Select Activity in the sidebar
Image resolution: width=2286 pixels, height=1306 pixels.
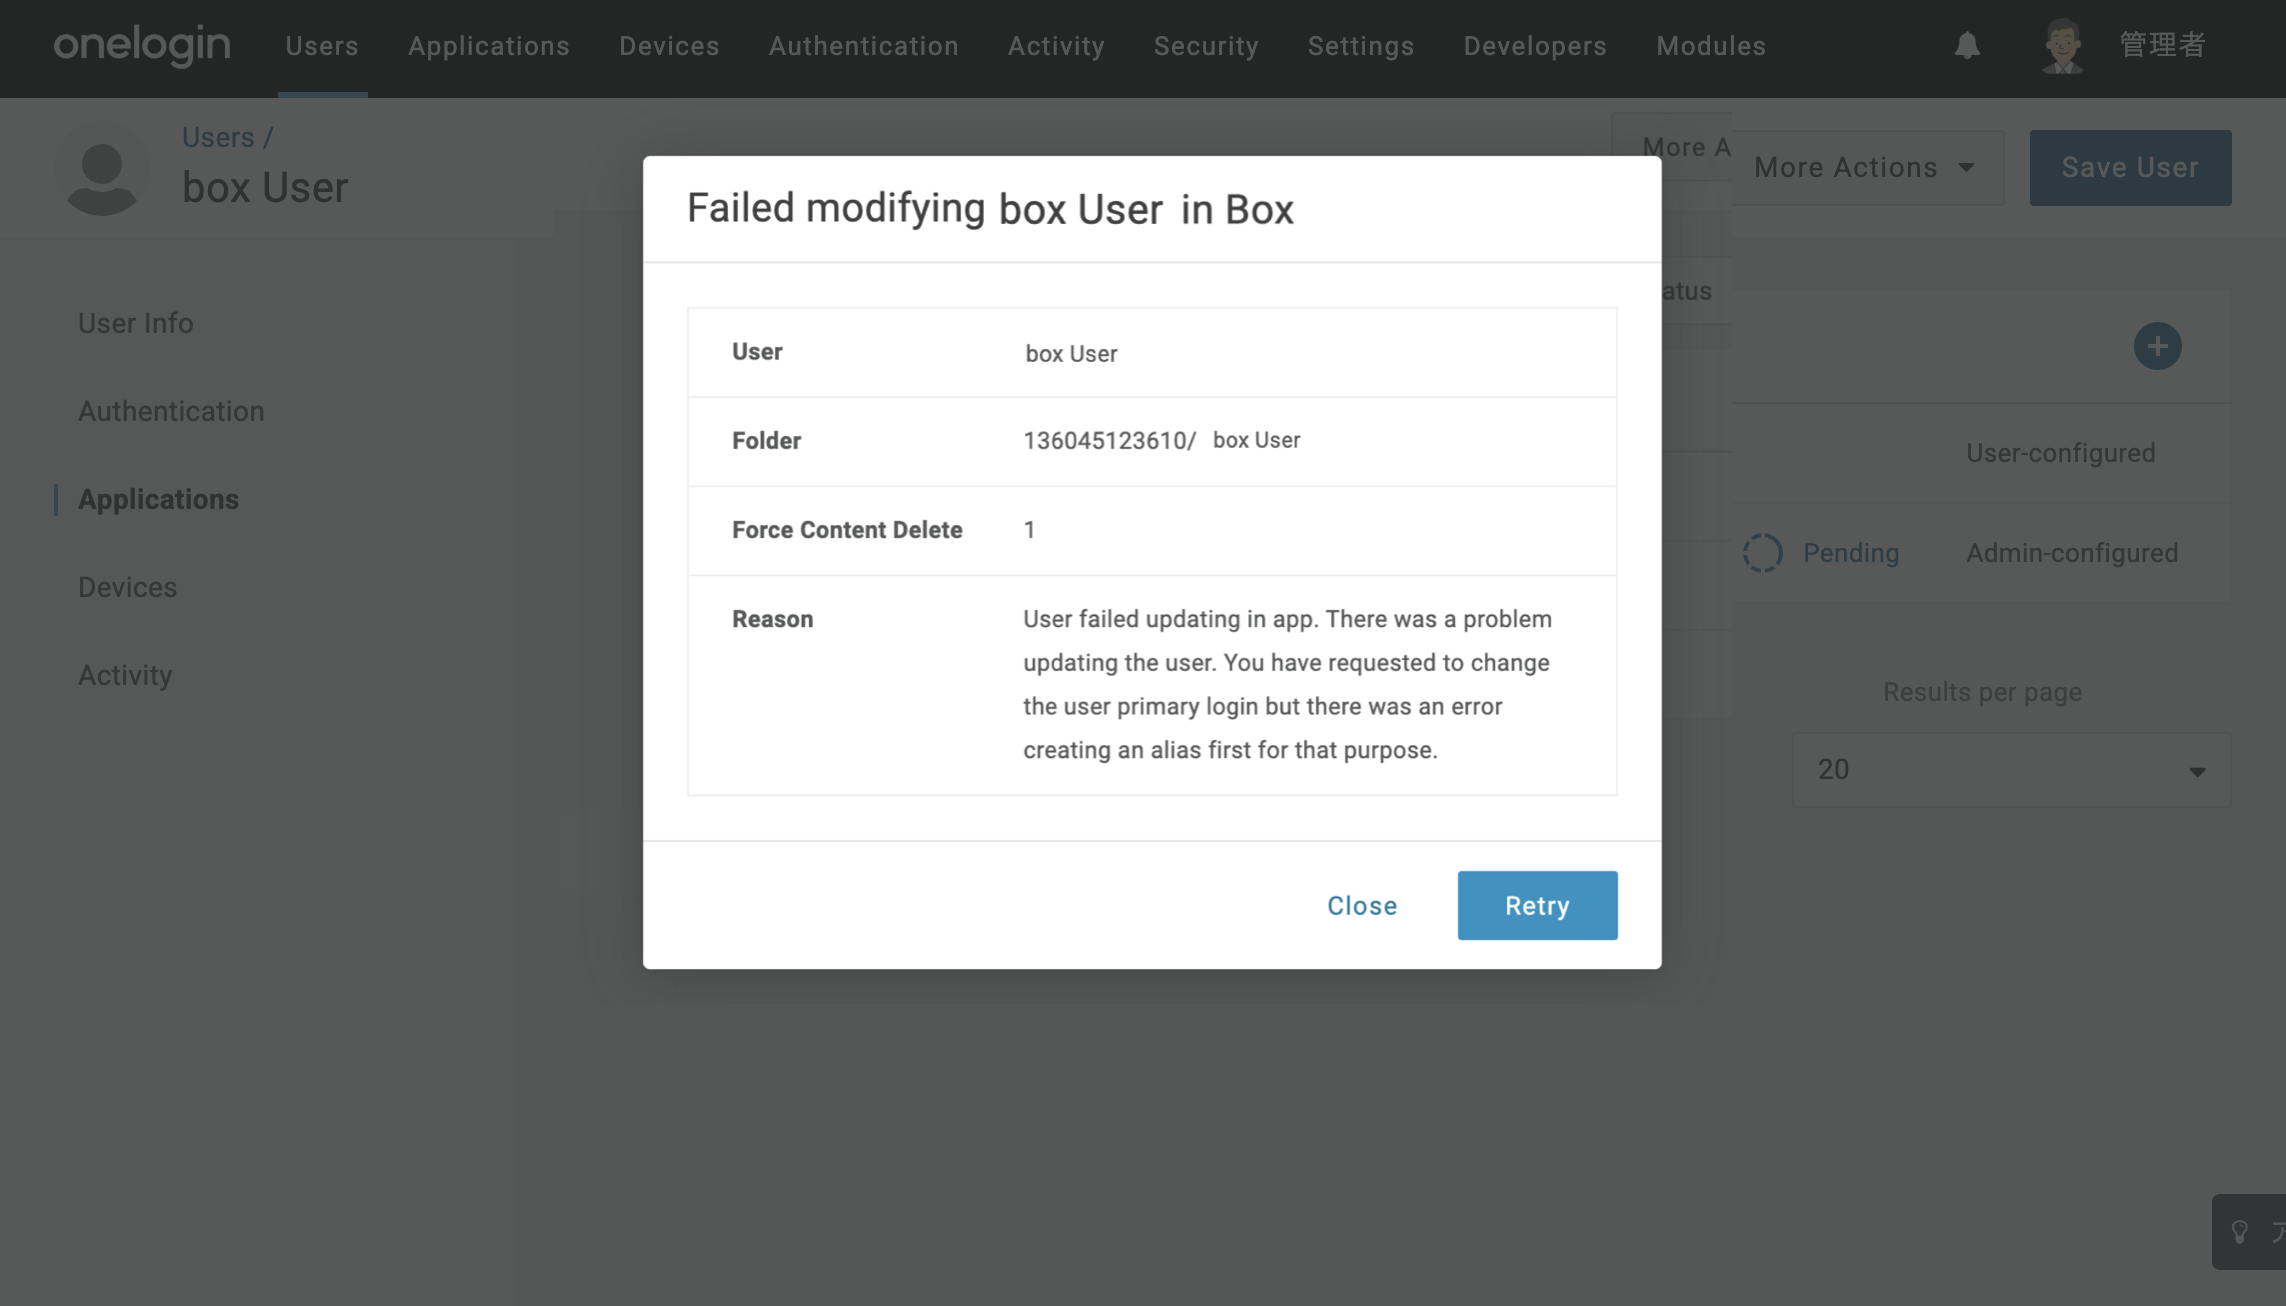pos(125,675)
